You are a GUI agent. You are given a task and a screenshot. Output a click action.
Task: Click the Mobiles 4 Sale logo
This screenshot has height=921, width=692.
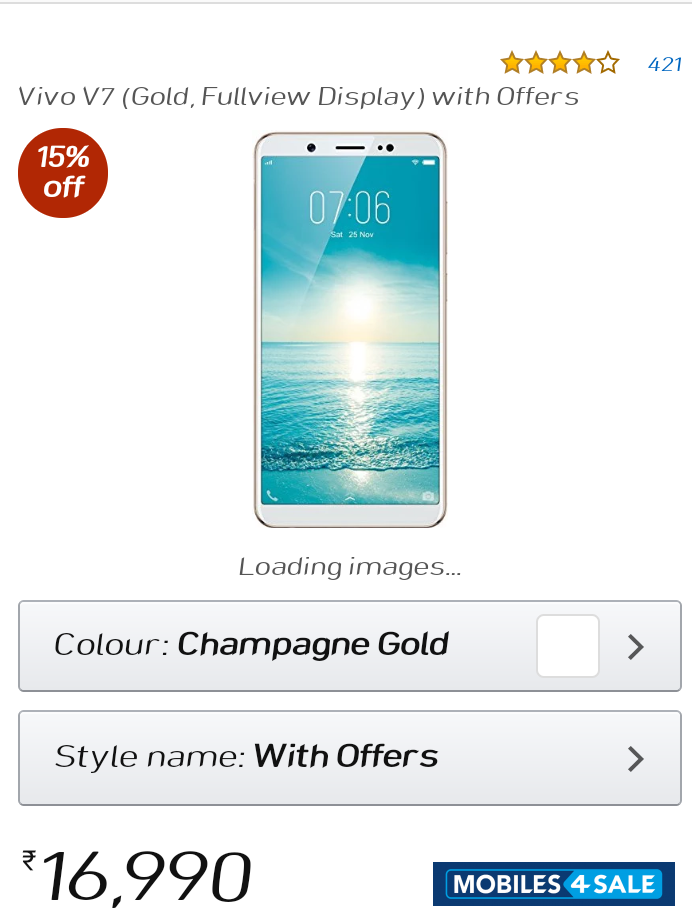pyautogui.click(x=554, y=884)
